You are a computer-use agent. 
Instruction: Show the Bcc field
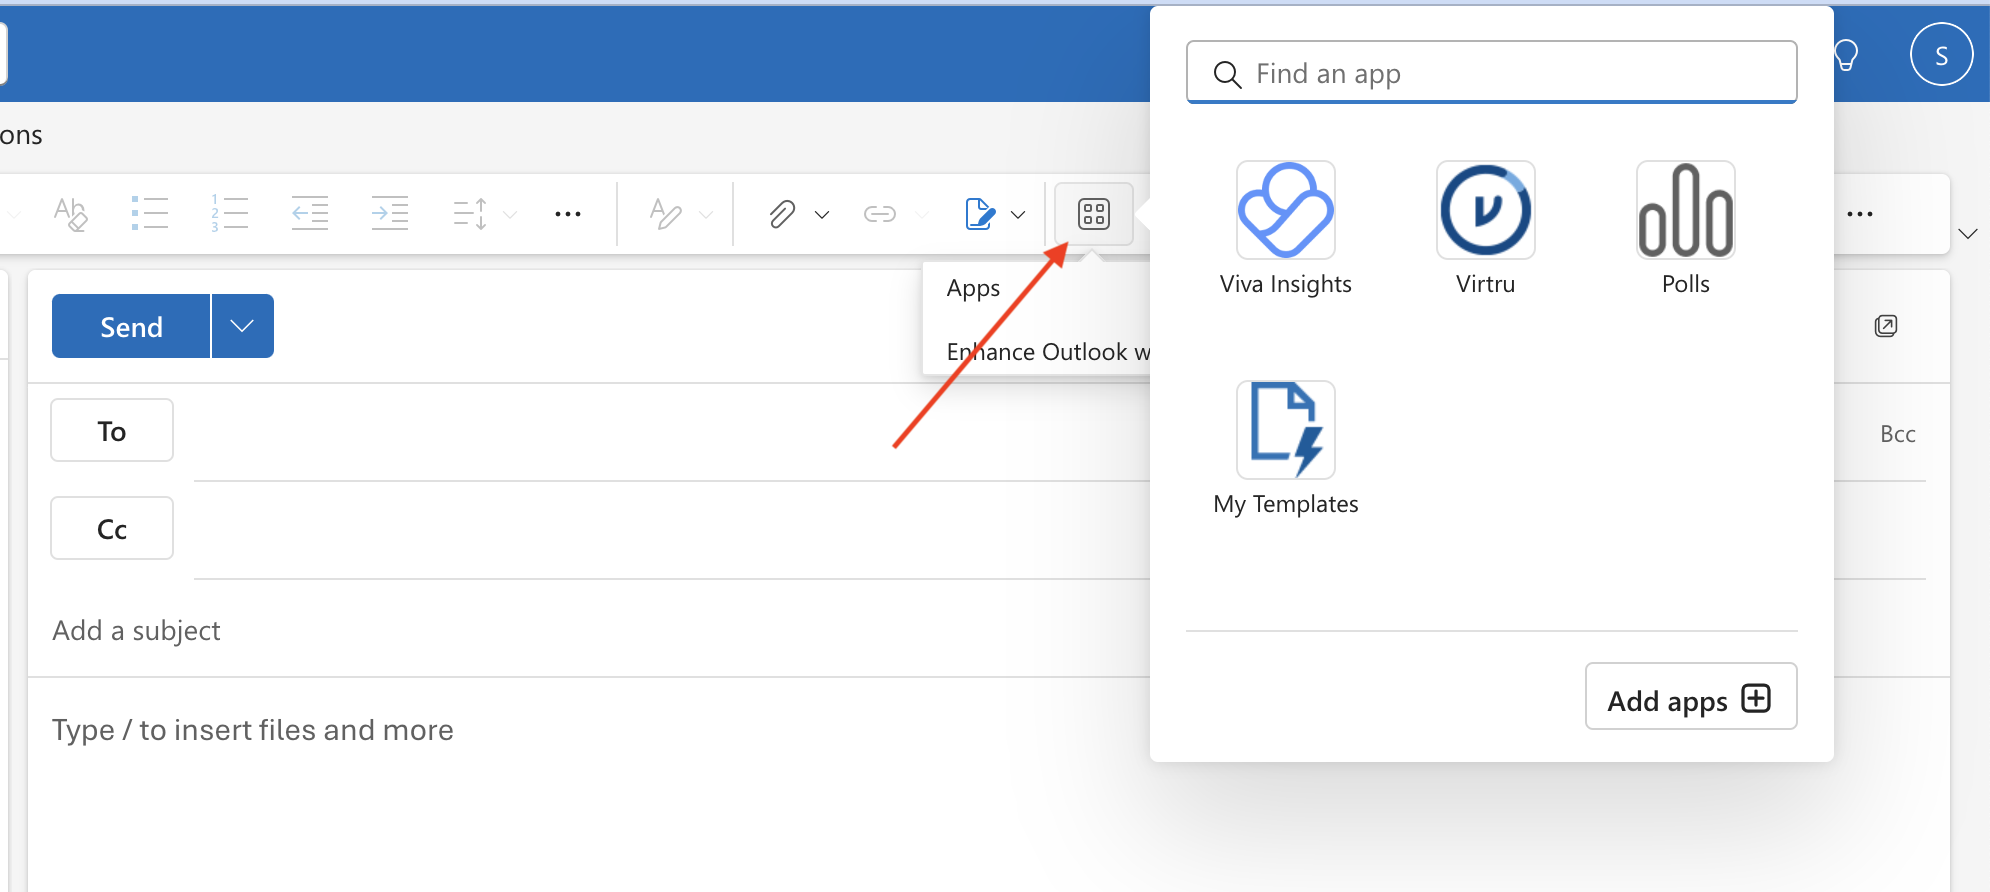1897,434
